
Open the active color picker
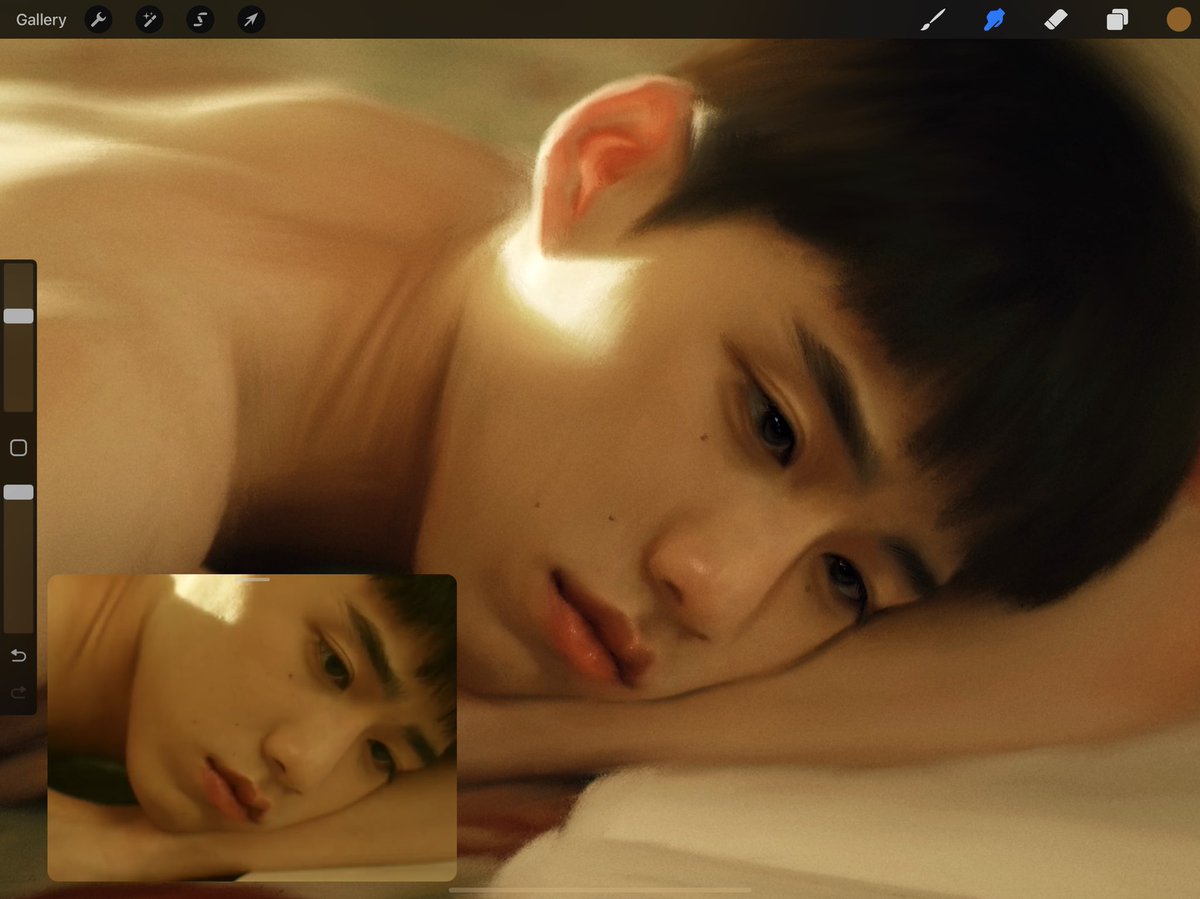[1178, 19]
